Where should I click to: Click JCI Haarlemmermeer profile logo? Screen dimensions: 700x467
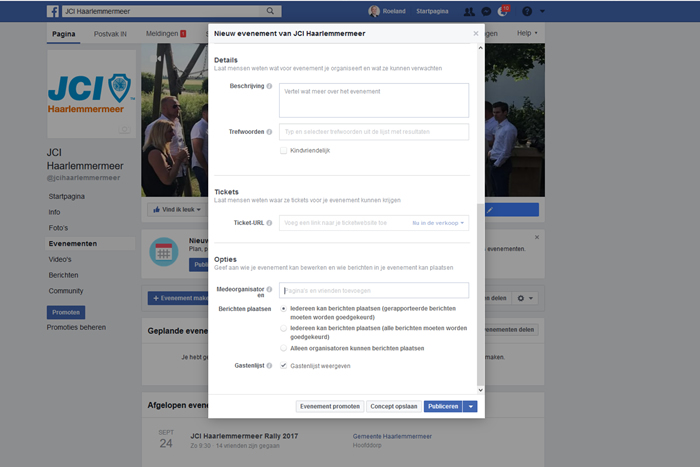tap(92, 94)
